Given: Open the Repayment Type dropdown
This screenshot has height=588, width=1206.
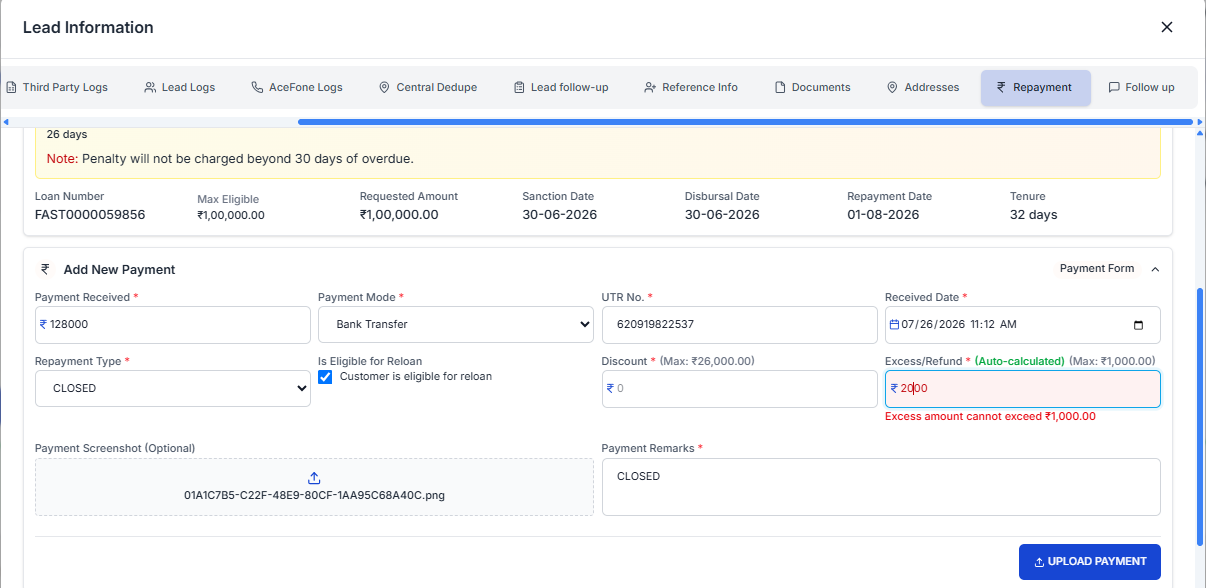Looking at the screenshot, I should click(x=173, y=389).
